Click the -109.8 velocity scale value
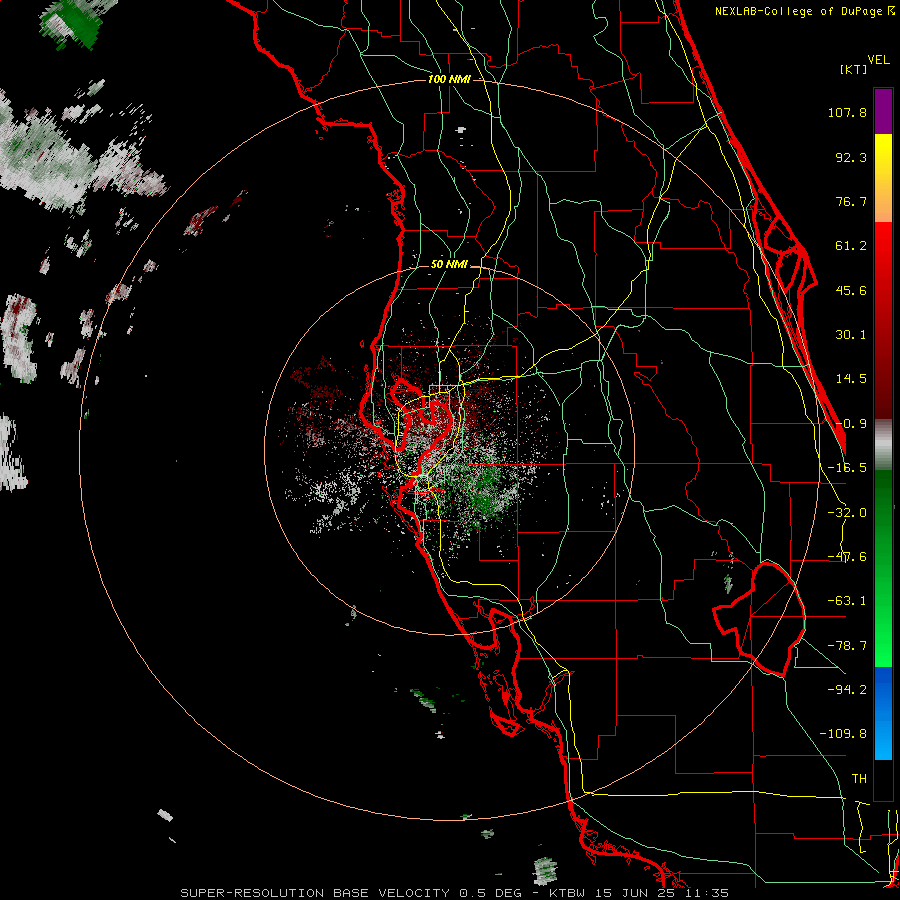 pyautogui.click(x=844, y=734)
